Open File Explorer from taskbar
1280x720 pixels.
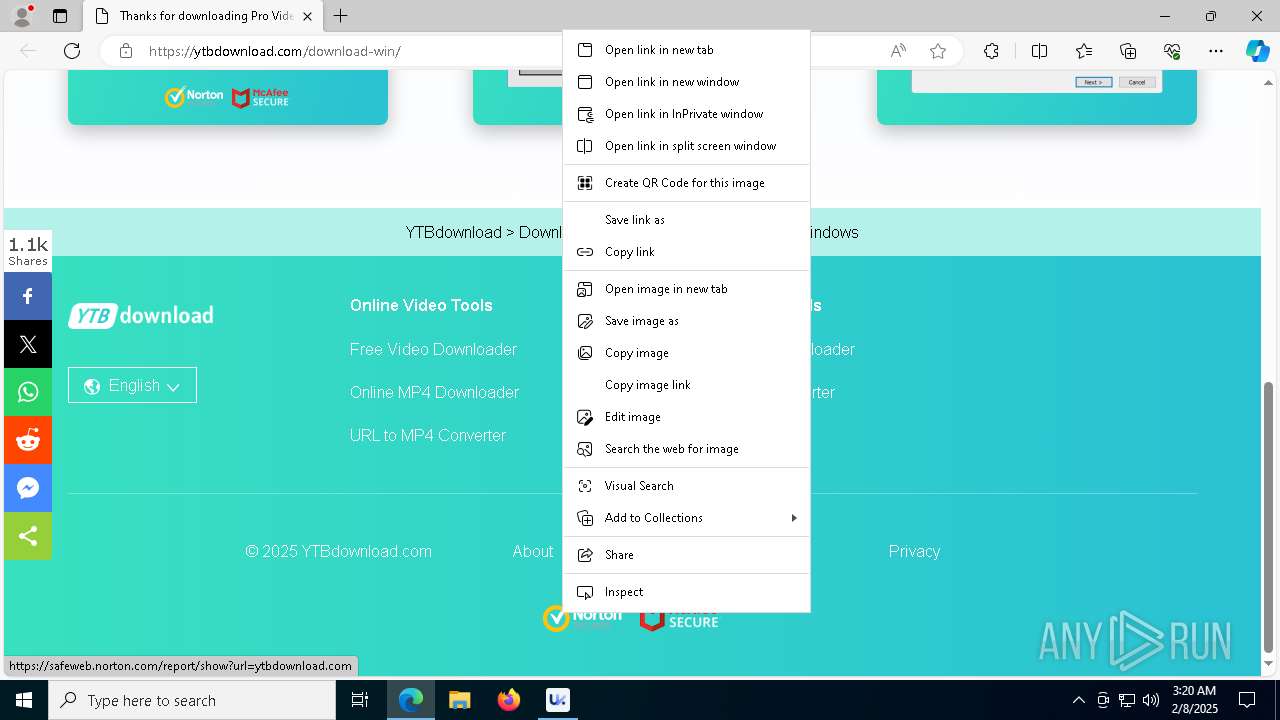pyautogui.click(x=459, y=700)
